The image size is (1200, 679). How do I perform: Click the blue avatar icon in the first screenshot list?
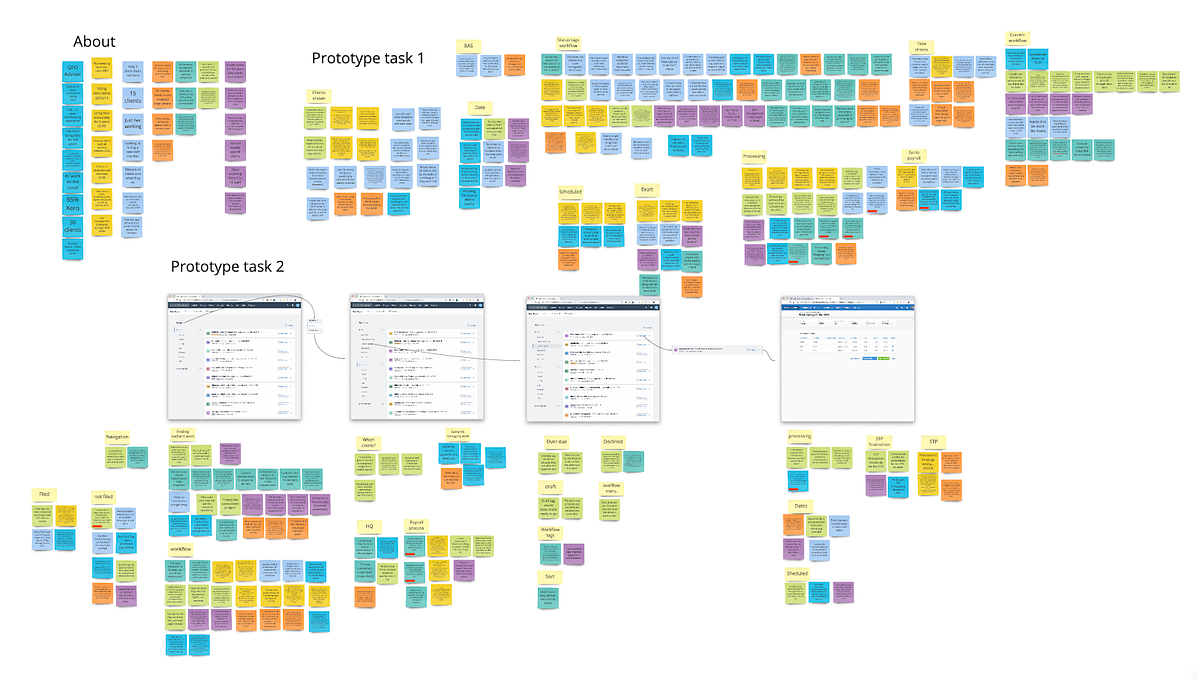click(x=208, y=342)
